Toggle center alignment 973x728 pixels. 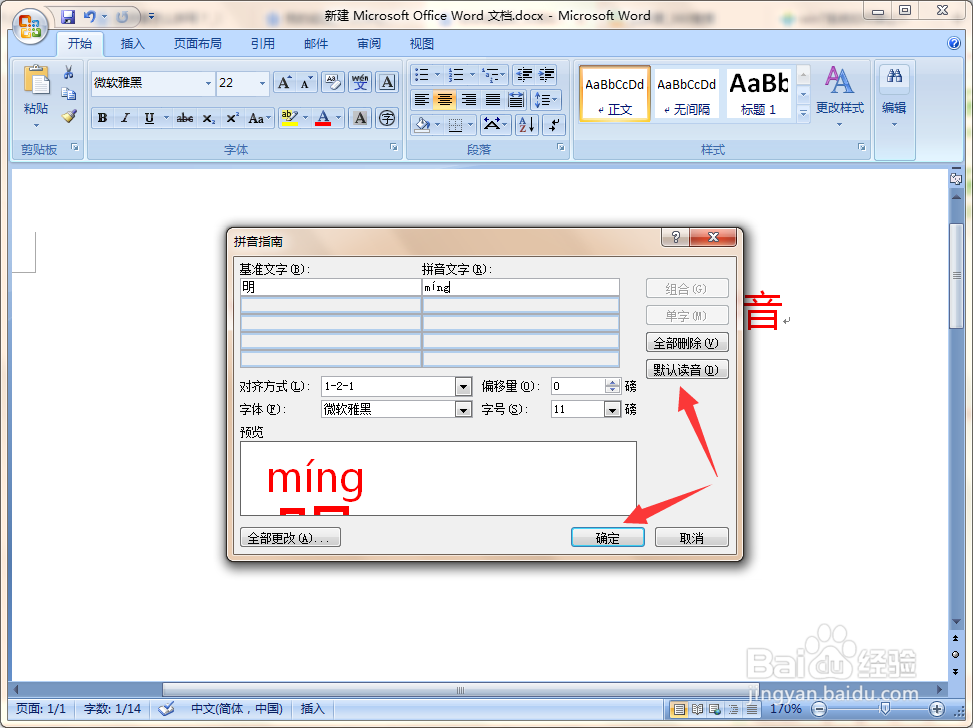click(445, 99)
